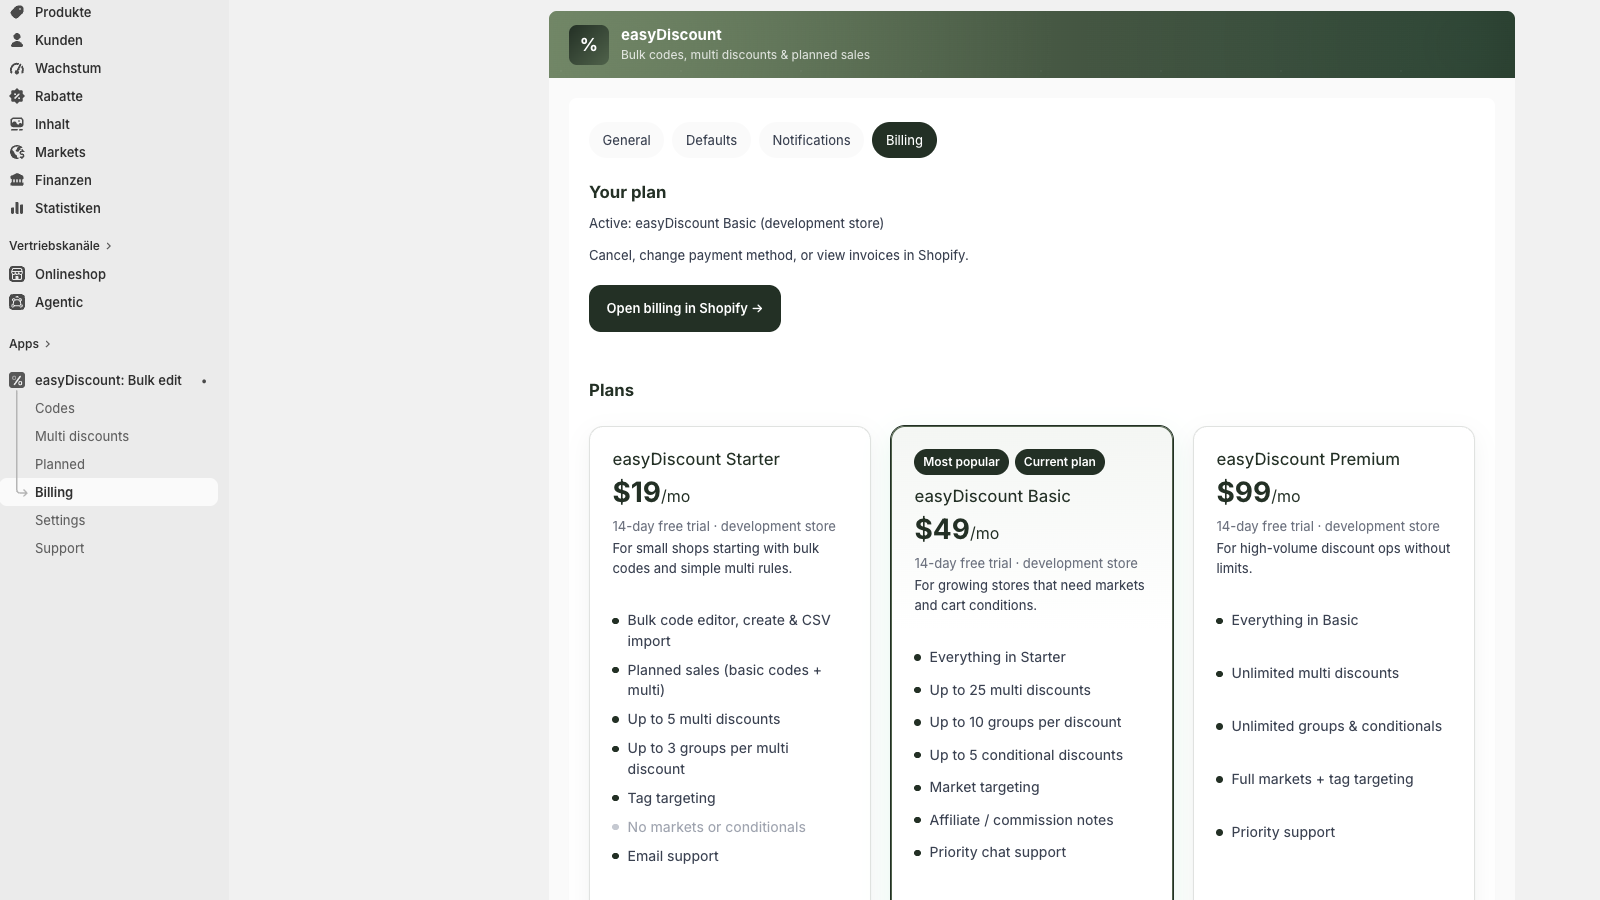Viewport: 1600px width, 900px height.
Task: Expand the Vertriebskanäle chevron
Action: 109,246
